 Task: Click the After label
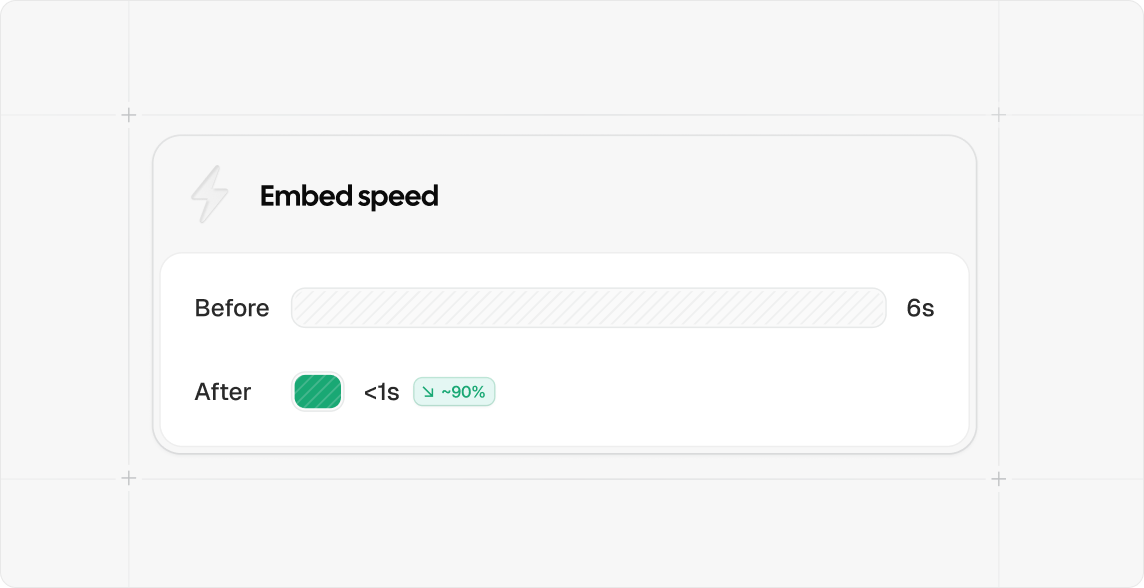(x=223, y=392)
